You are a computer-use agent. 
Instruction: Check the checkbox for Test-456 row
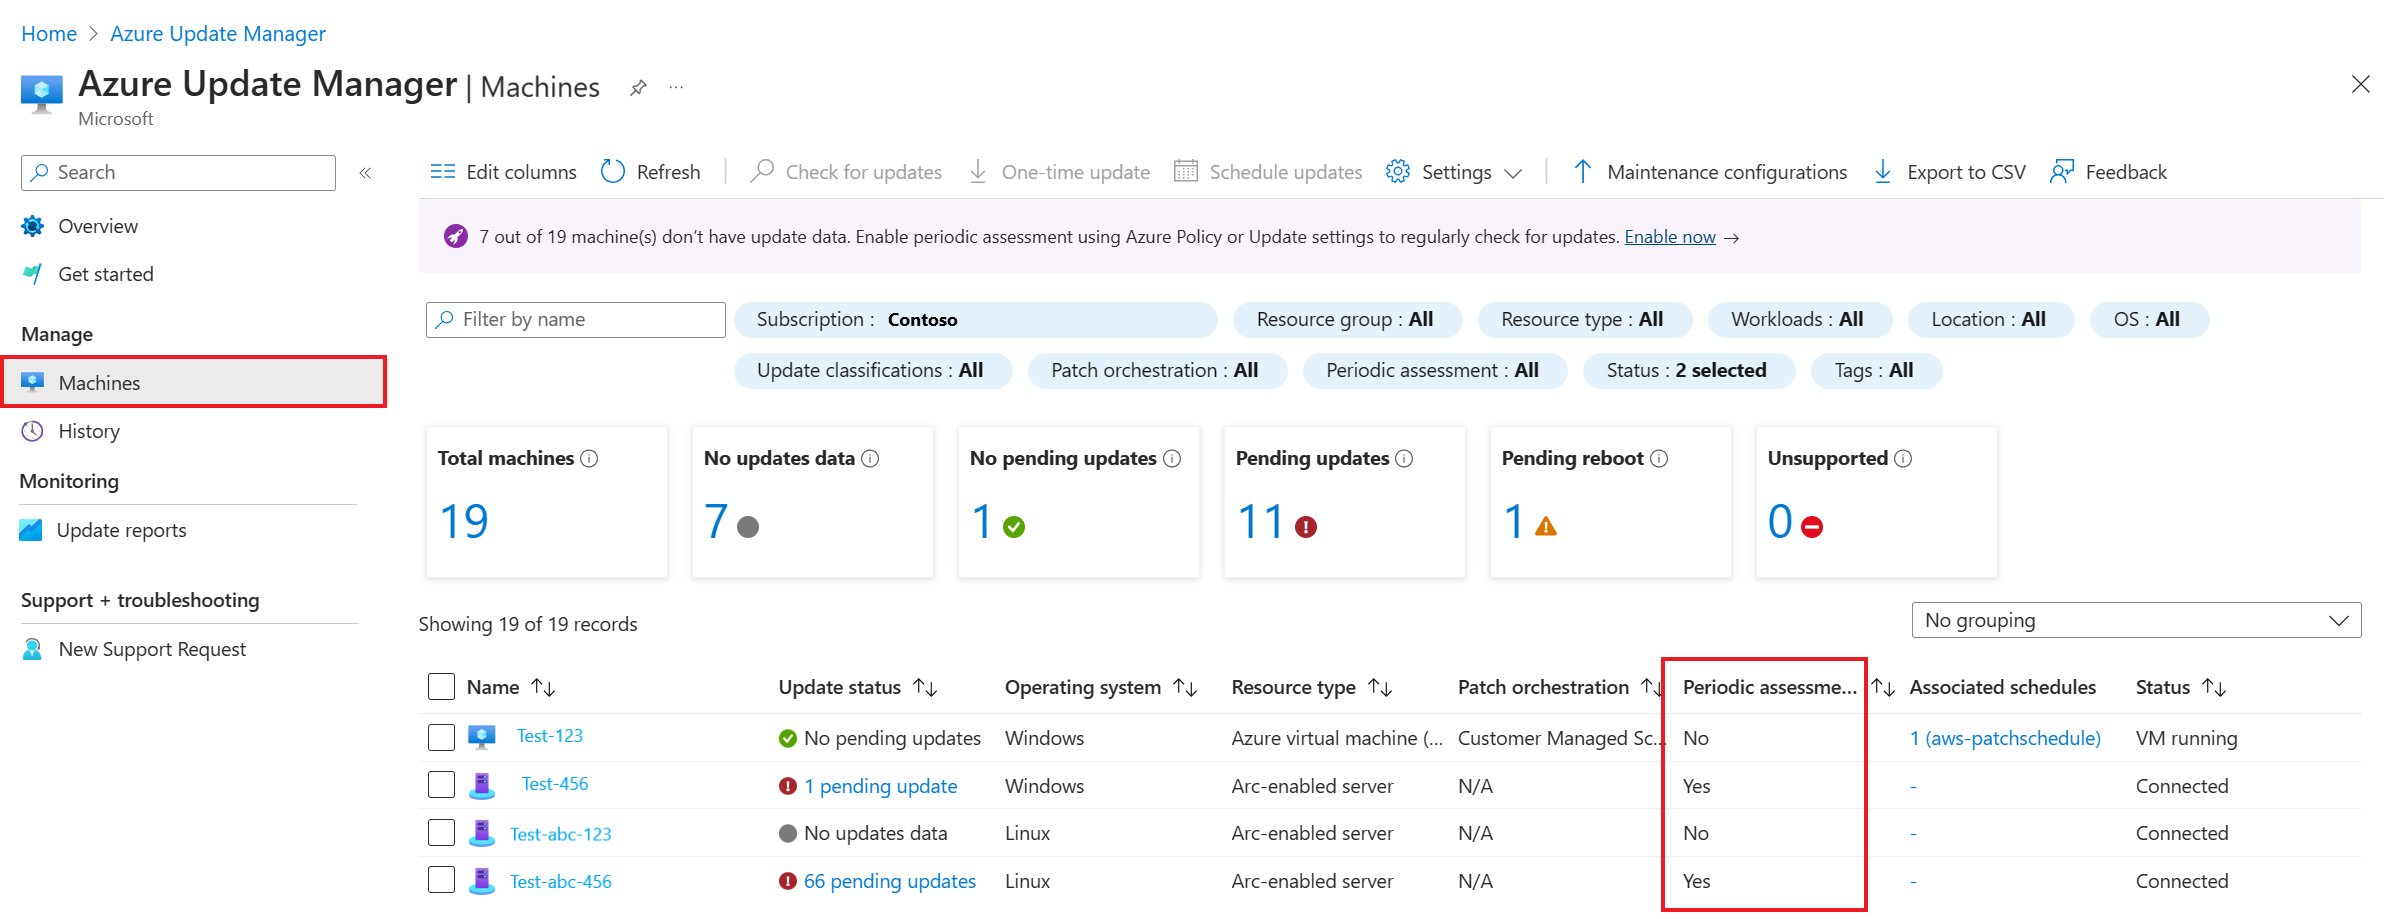click(x=441, y=784)
